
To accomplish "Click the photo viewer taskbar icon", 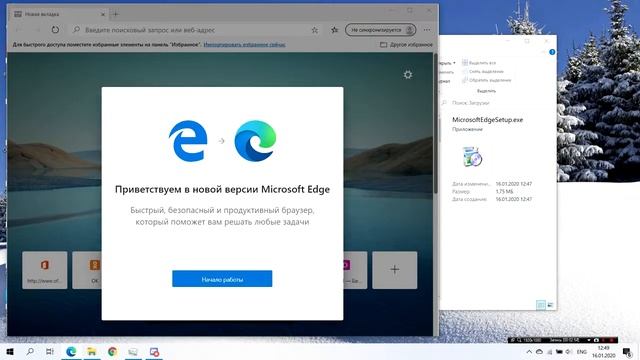I will click(133, 351).
